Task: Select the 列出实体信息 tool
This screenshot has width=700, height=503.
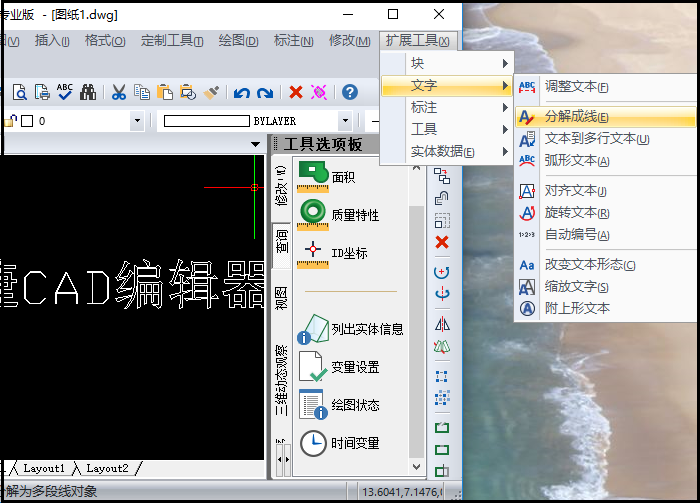Action: [350, 329]
